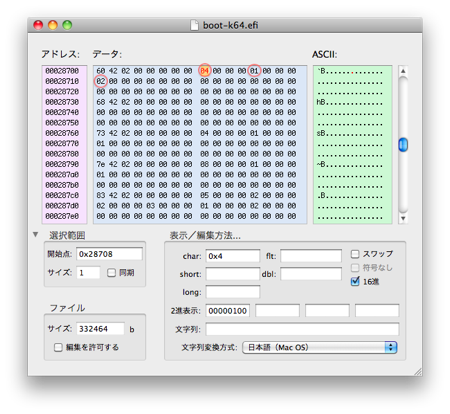The width and height of the screenshot is (450, 414).
Task: Click address 00028750
Action: pos(62,123)
